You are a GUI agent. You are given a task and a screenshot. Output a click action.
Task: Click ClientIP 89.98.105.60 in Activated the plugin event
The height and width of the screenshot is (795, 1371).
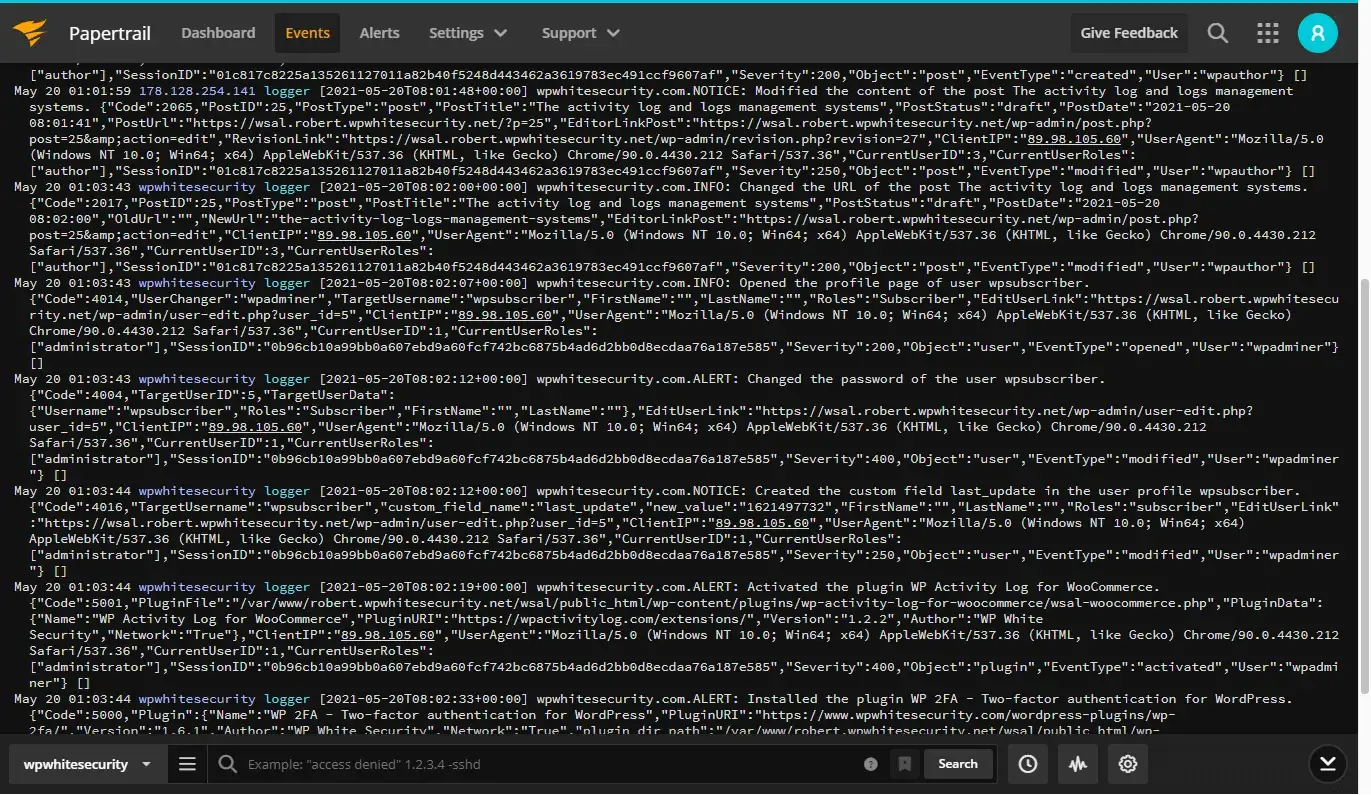(x=388, y=635)
